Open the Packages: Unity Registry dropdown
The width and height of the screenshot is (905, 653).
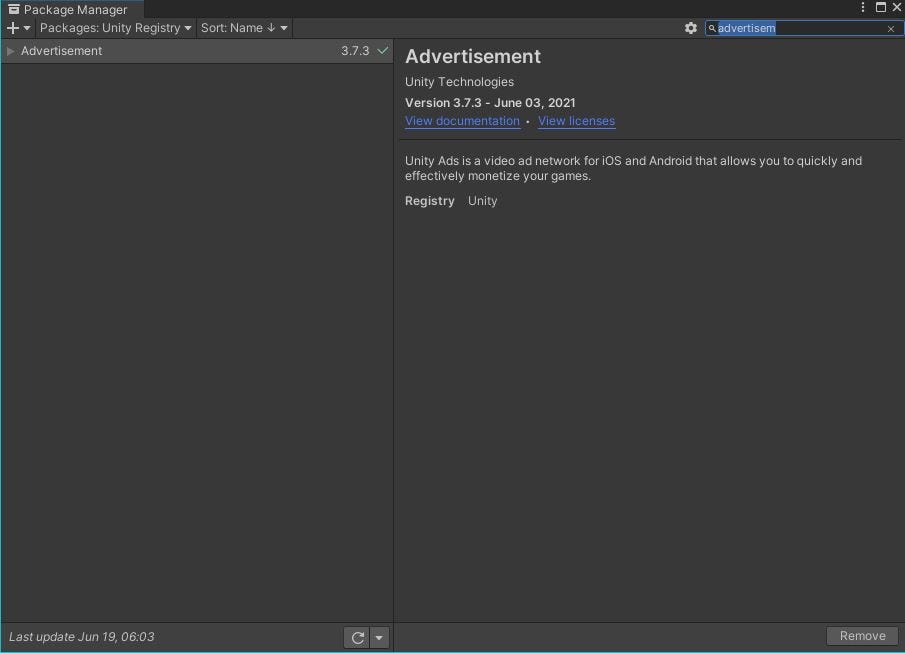pos(115,28)
